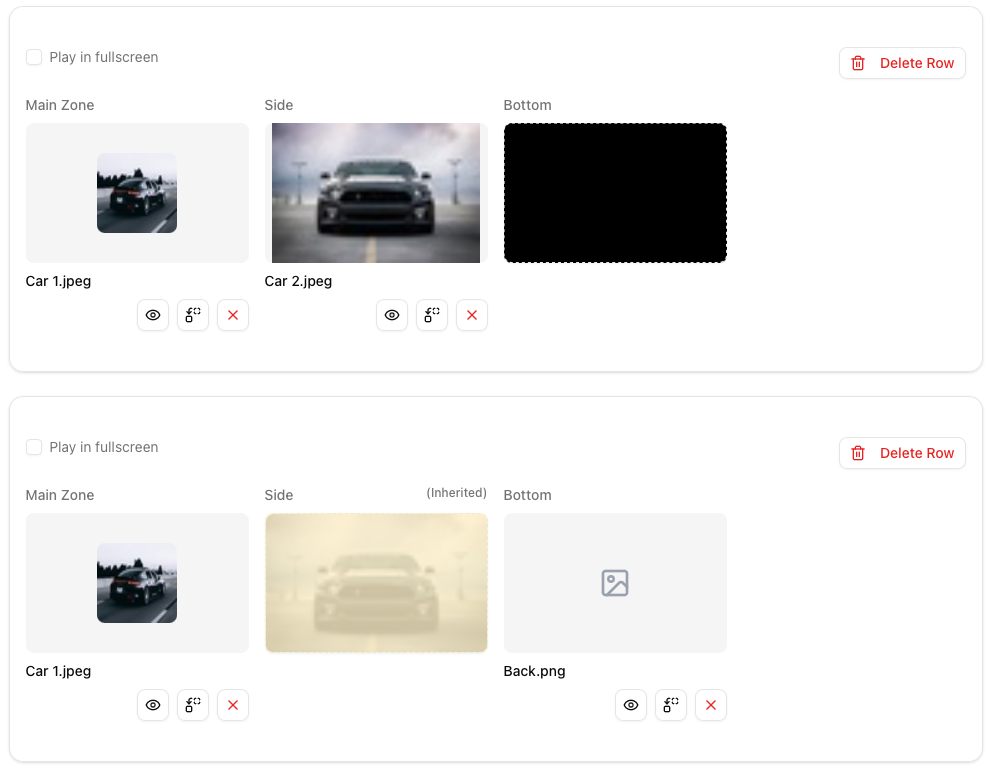Click the replace icon under Car 2.jpeg
The image size is (993, 769).
432,315
